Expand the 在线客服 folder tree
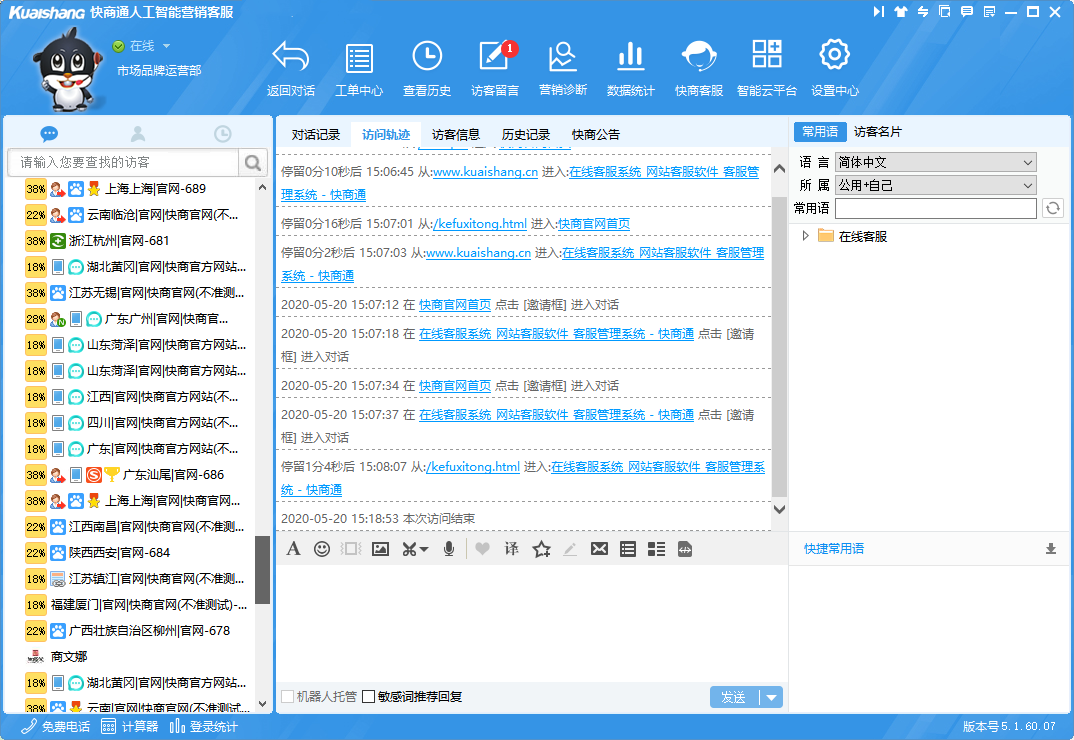The height and width of the screenshot is (740, 1074). (x=806, y=236)
